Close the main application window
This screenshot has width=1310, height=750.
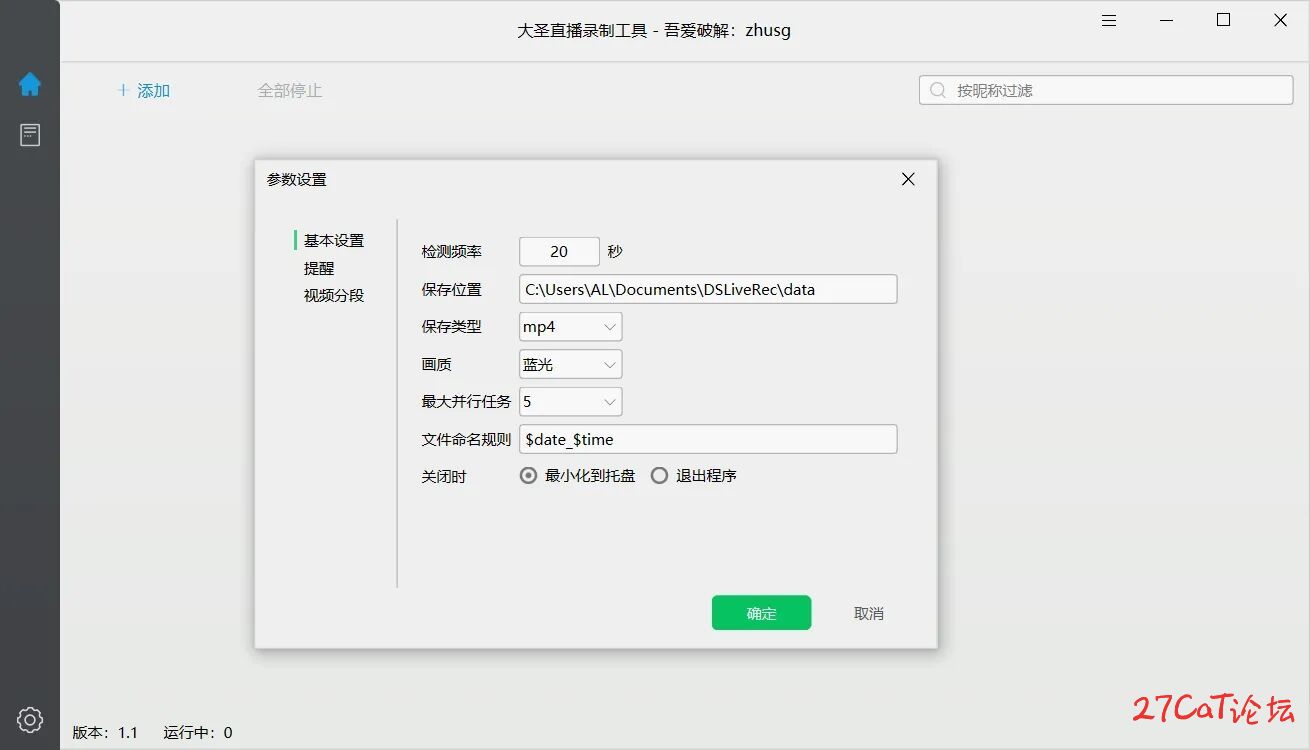pos(1280,20)
